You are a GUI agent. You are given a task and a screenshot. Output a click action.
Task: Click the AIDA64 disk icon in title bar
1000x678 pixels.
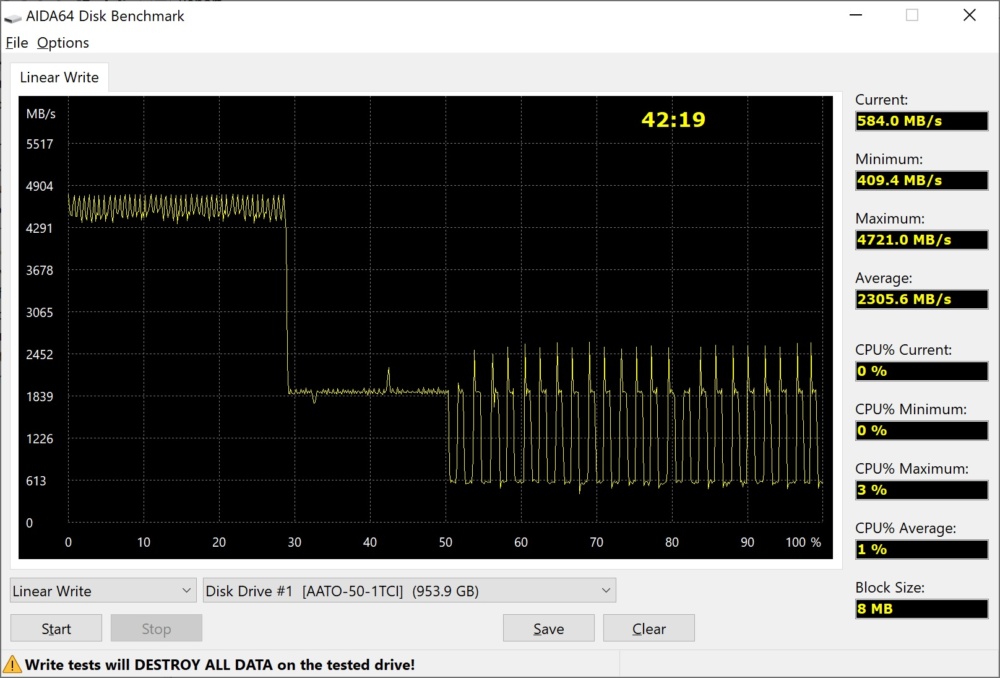point(12,17)
